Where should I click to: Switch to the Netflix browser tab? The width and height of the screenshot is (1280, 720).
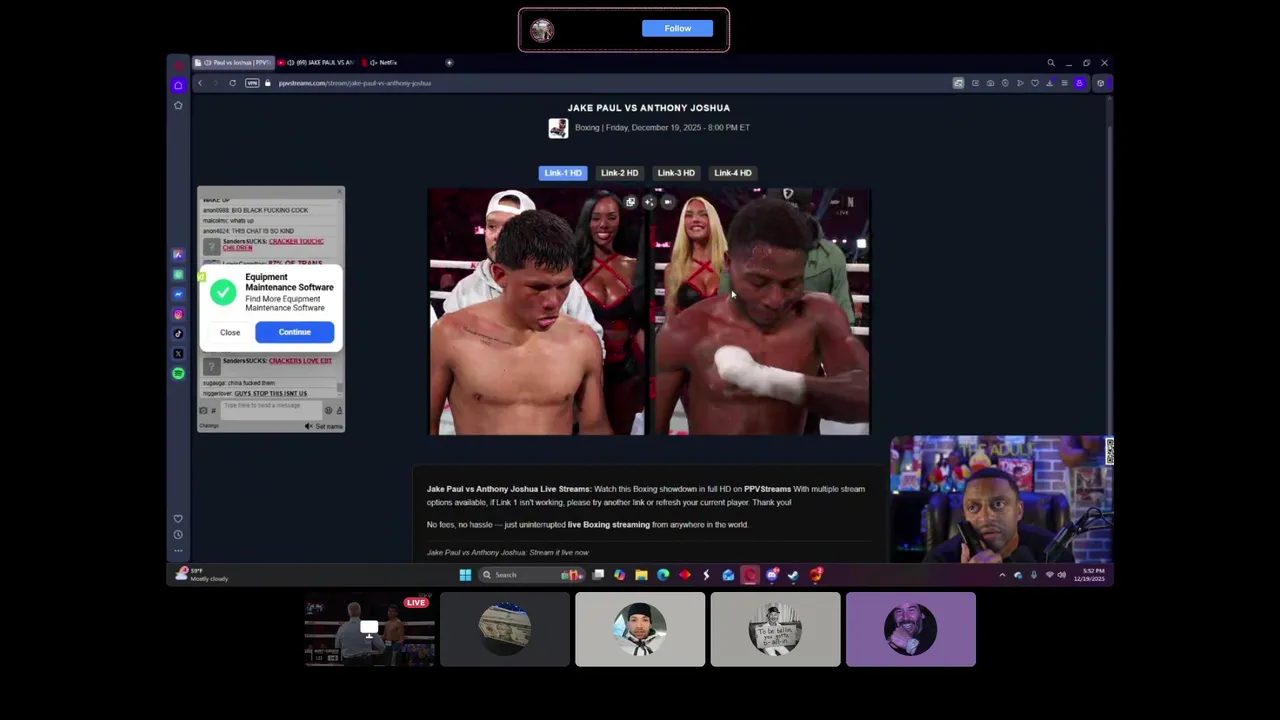click(x=383, y=63)
